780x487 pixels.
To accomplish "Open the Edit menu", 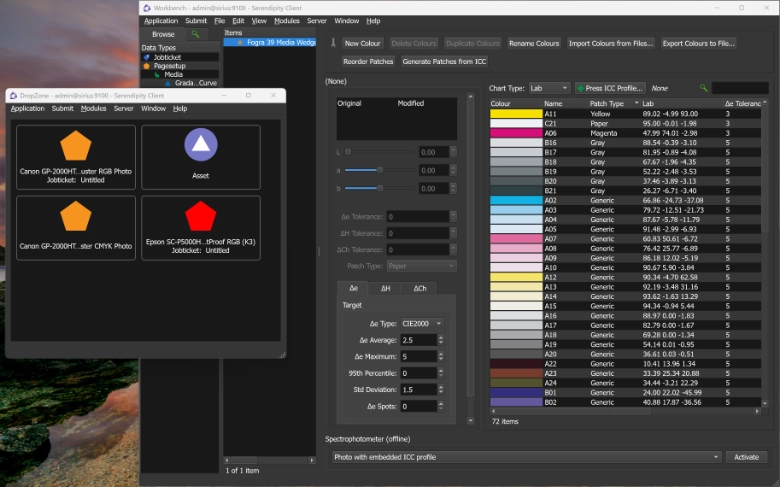I will [x=238, y=21].
